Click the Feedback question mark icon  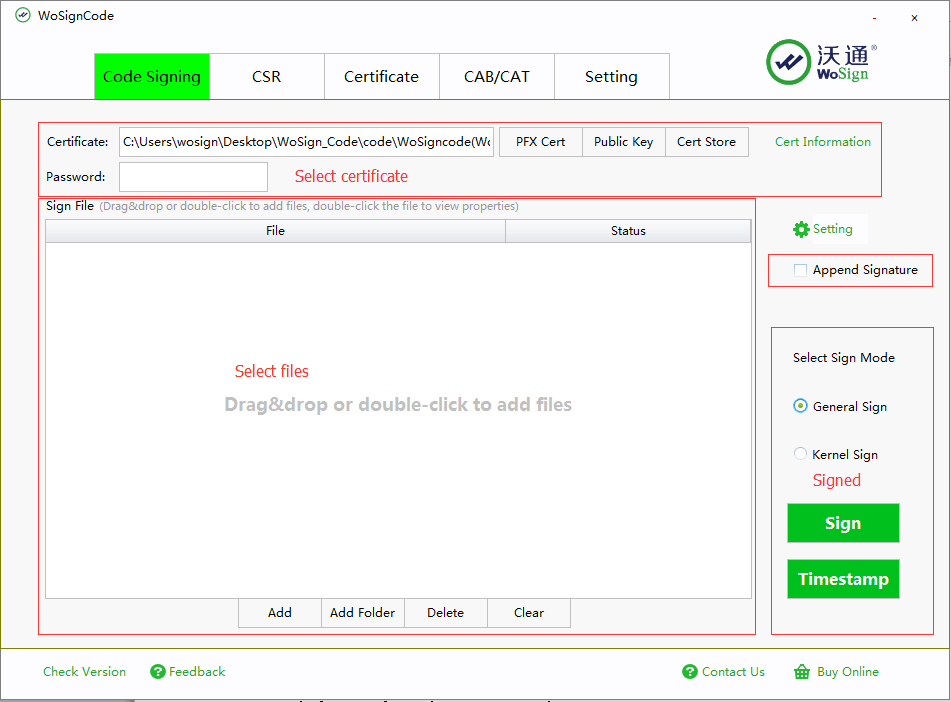tap(158, 672)
